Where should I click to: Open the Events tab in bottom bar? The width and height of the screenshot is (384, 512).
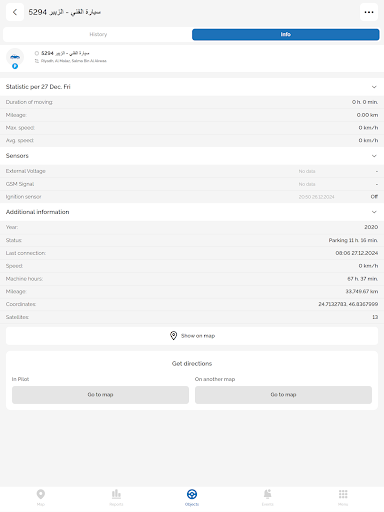click(x=268, y=497)
